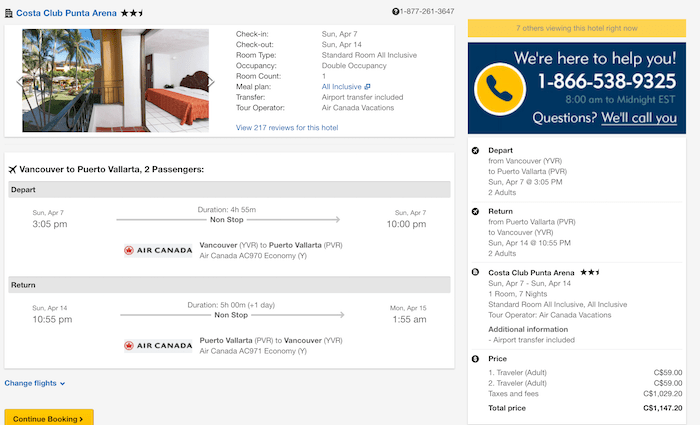The image size is (700, 425).
Task: Click Air Canada logo for return flight
Action: tap(158, 346)
